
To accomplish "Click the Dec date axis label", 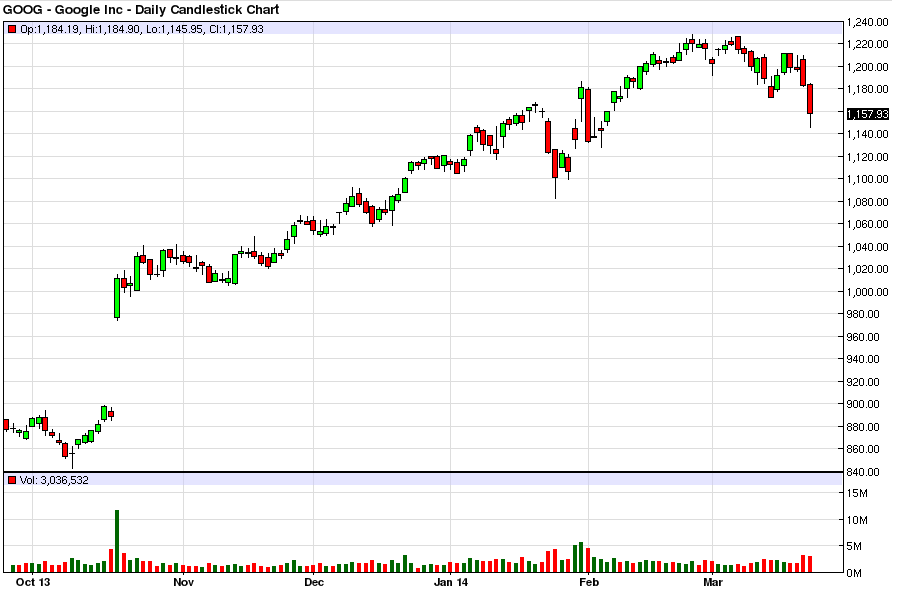I will [314, 582].
